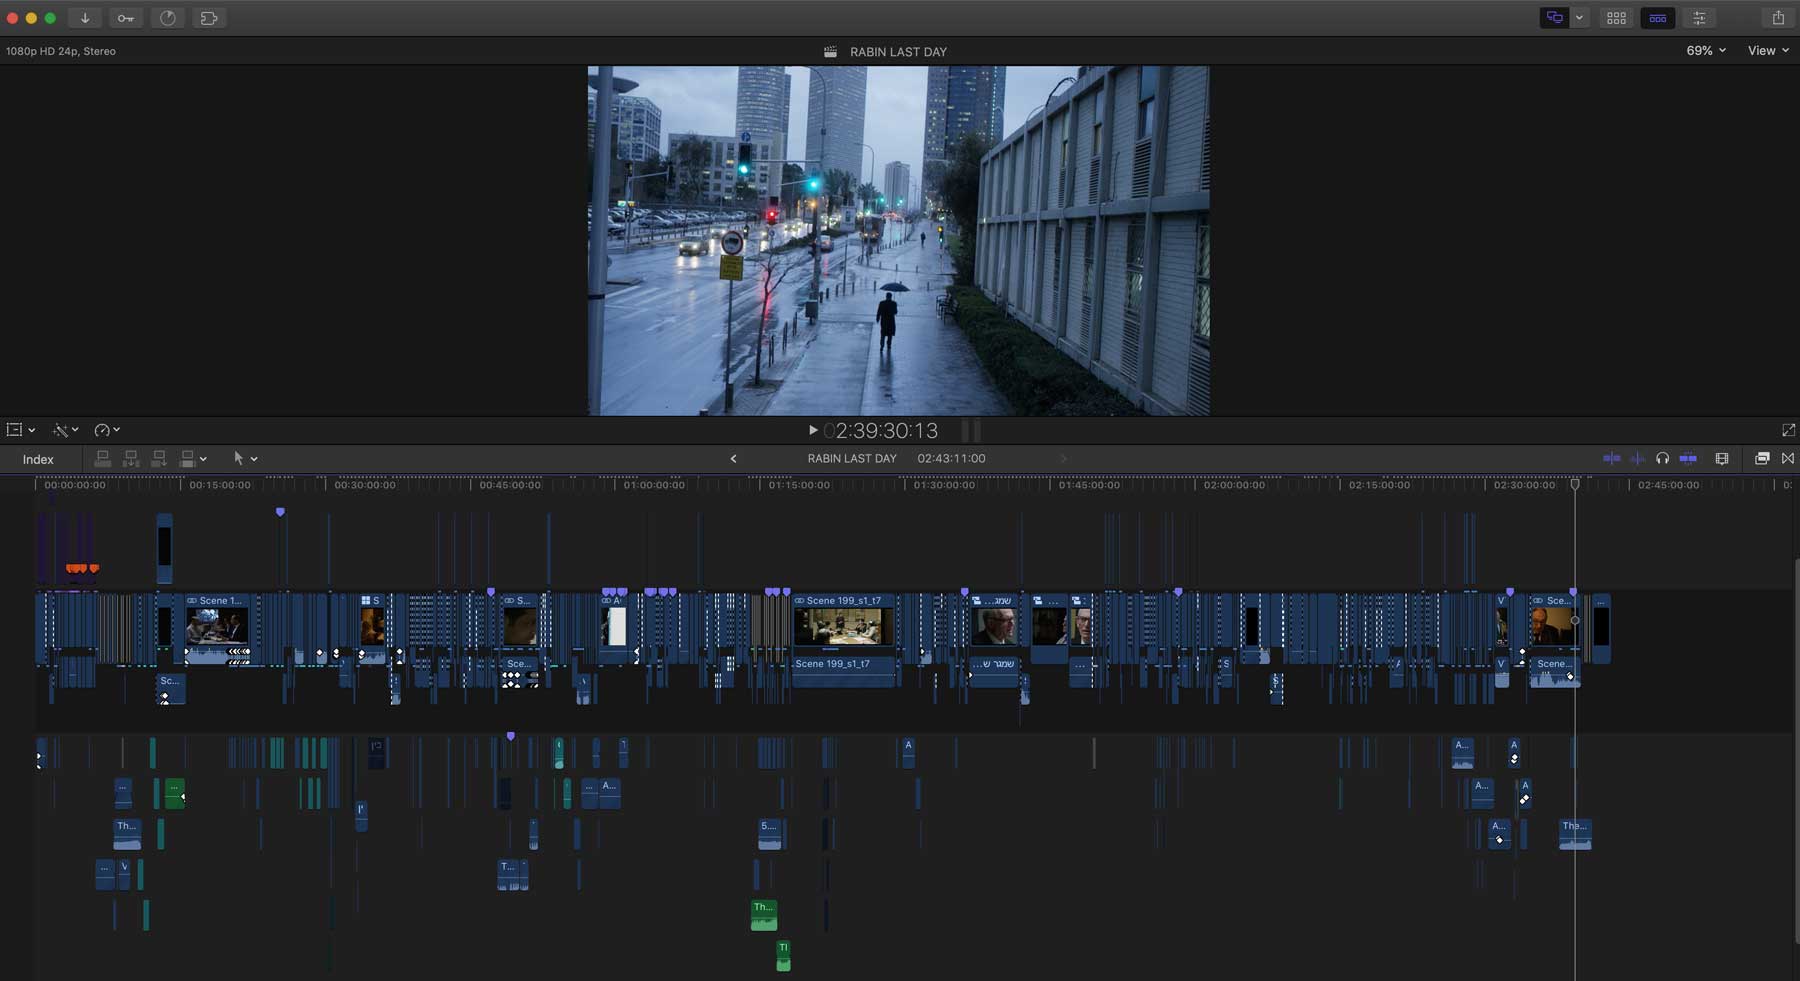
Task: Toggle video skimming button
Action: tap(1612, 459)
